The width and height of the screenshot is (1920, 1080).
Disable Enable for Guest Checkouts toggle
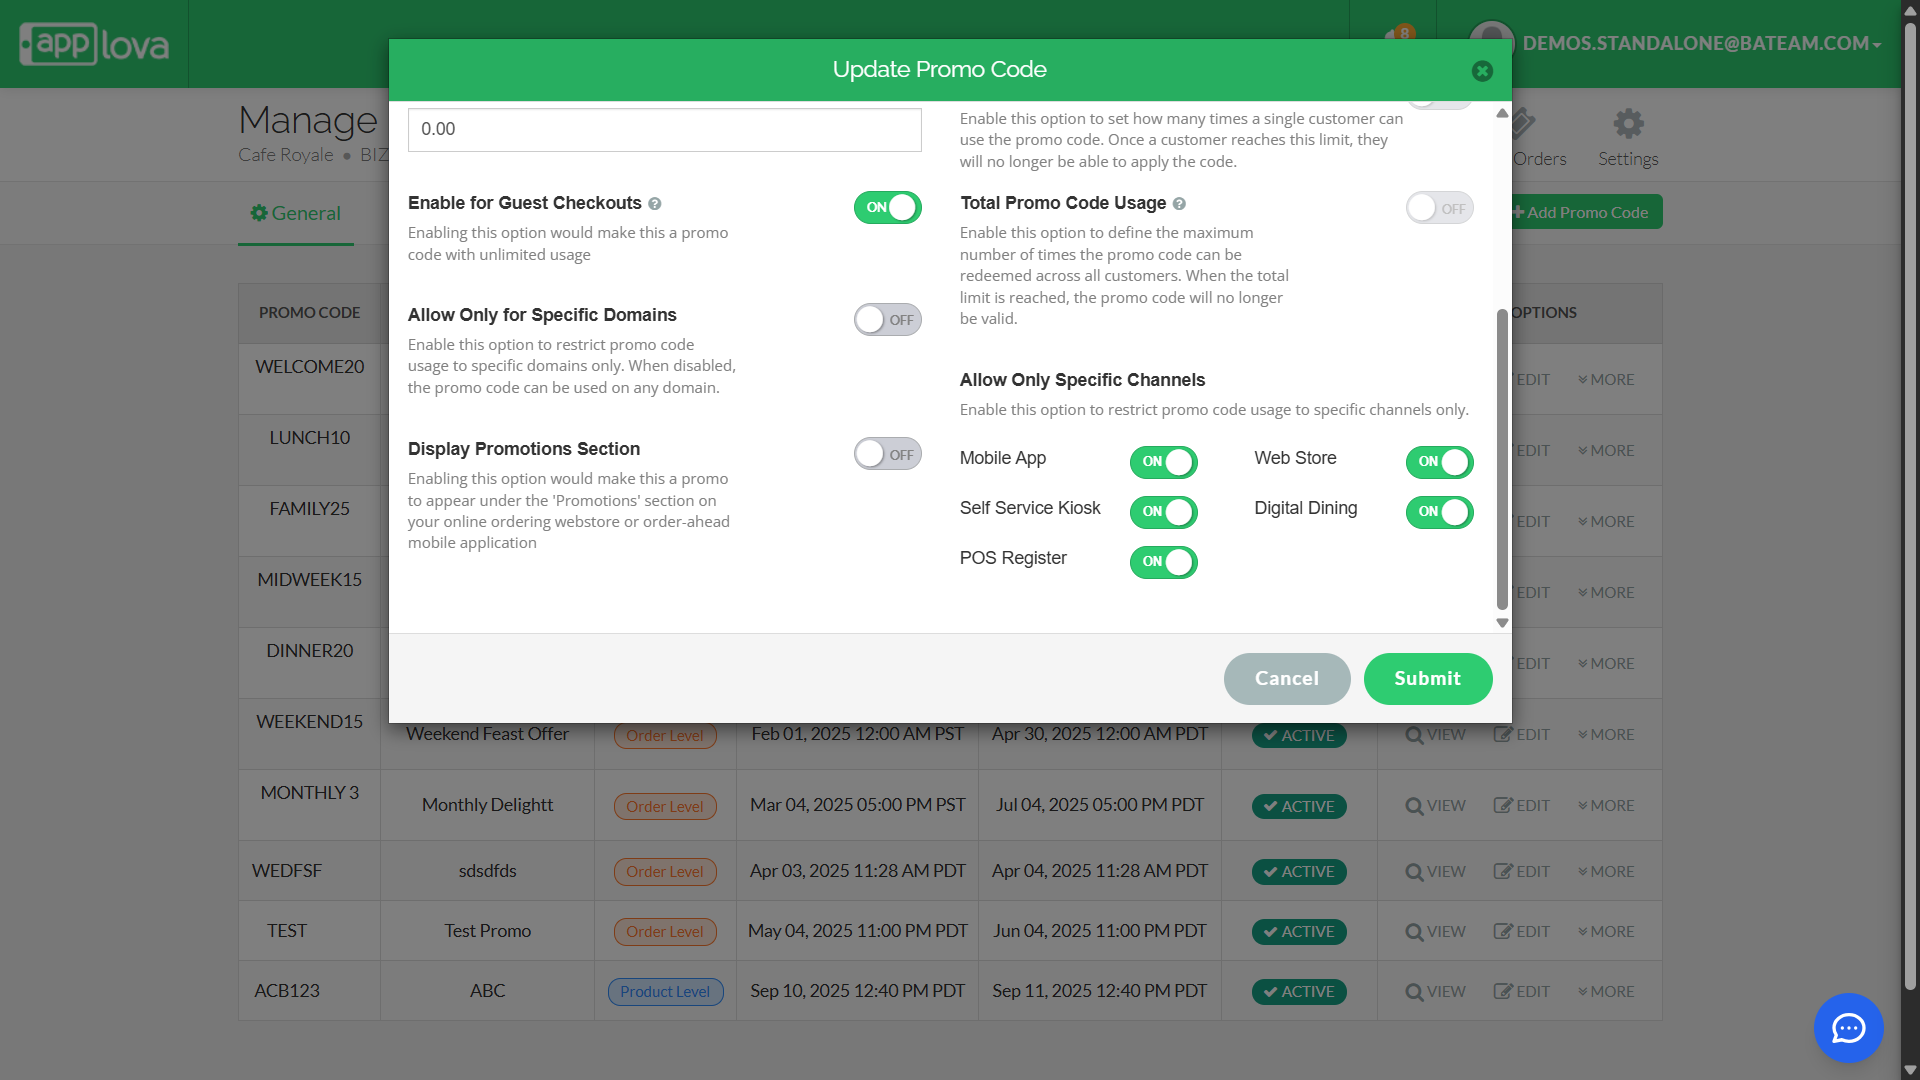coord(887,208)
